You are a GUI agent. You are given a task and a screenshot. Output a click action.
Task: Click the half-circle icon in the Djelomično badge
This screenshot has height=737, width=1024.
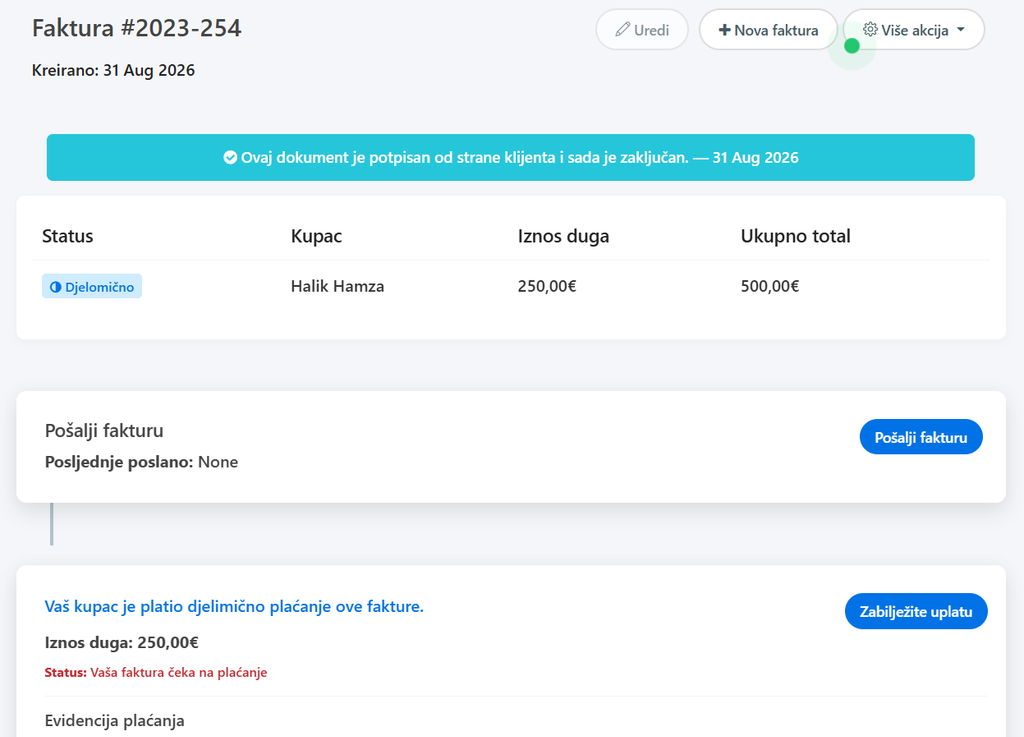[56, 287]
